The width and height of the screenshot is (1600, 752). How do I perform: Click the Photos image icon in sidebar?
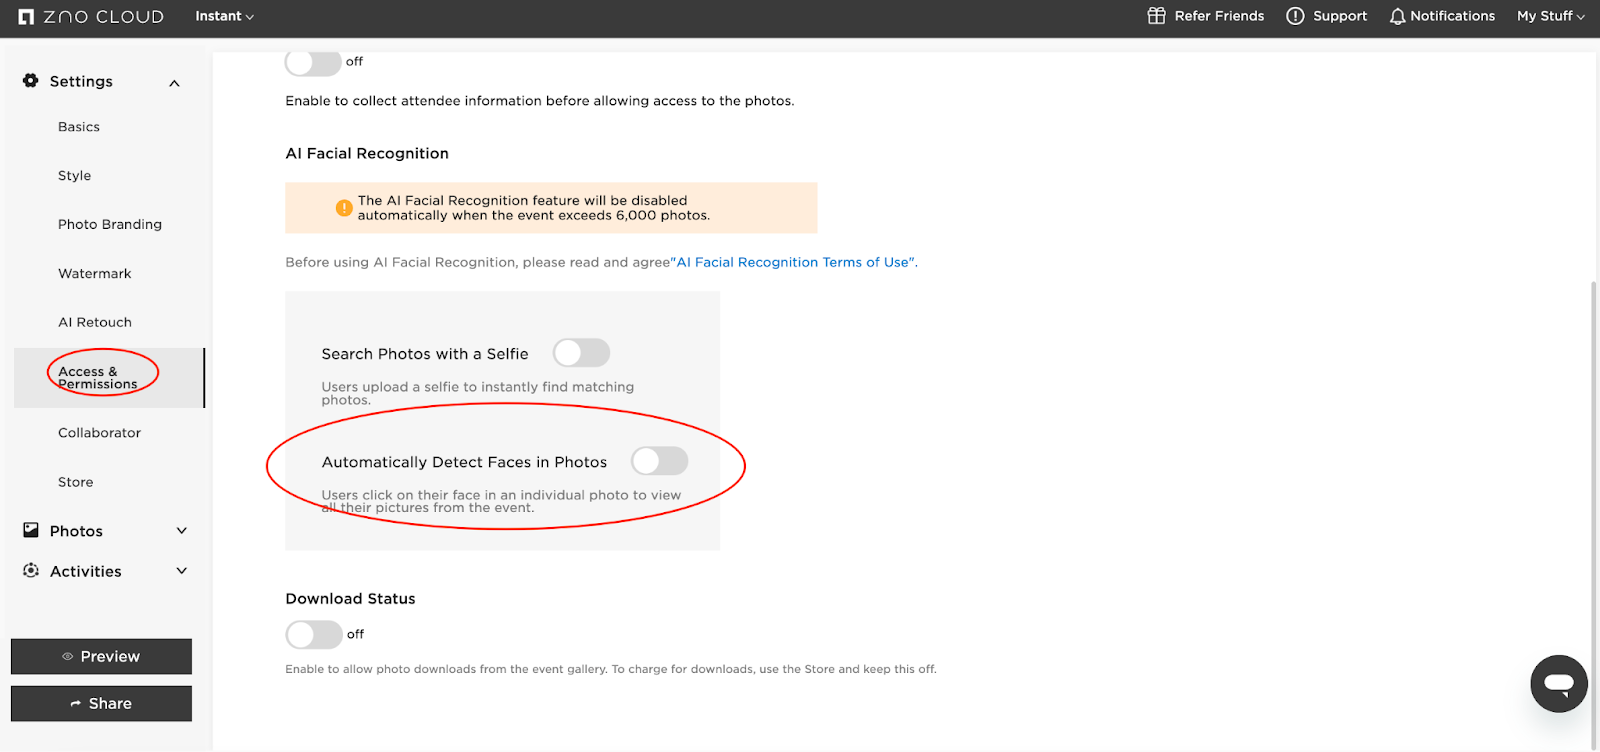point(31,530)
